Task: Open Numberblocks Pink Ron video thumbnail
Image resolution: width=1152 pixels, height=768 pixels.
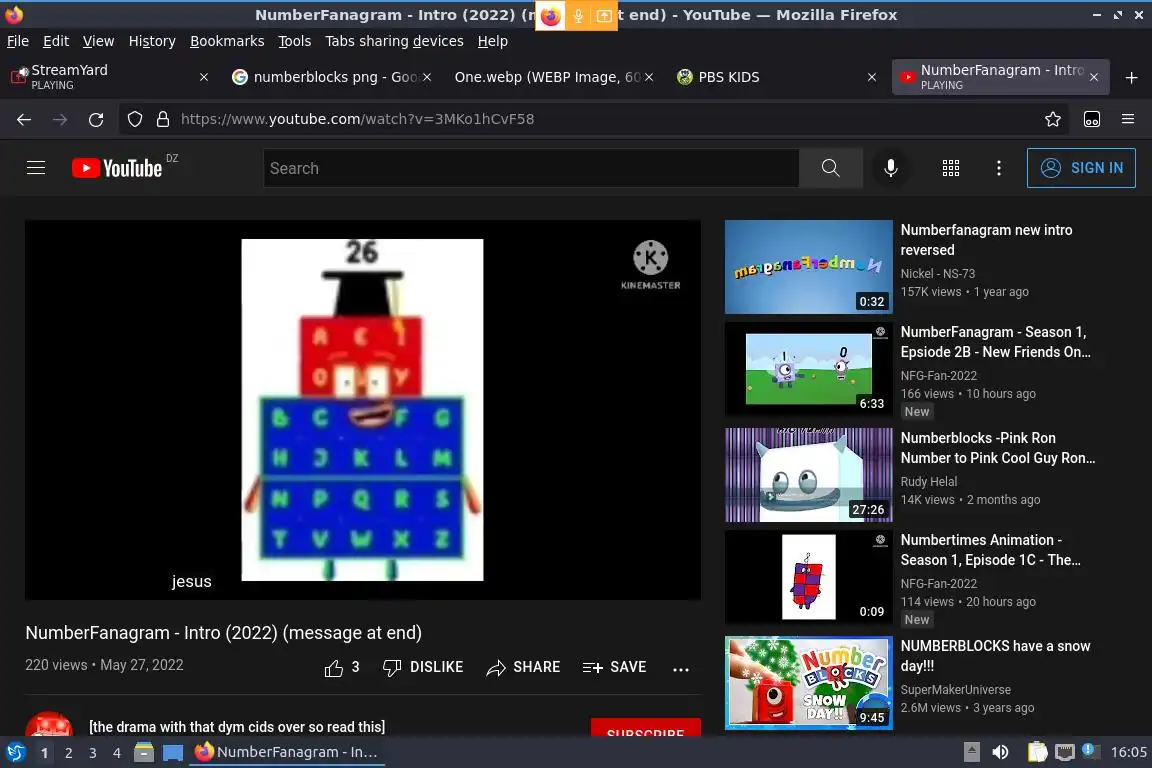Action: [x=808, y=475]
